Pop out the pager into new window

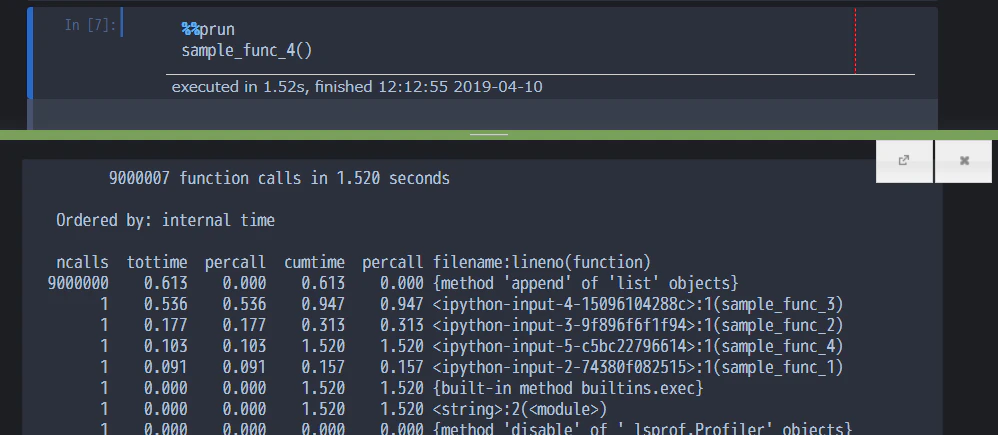[x=904, y=161]
